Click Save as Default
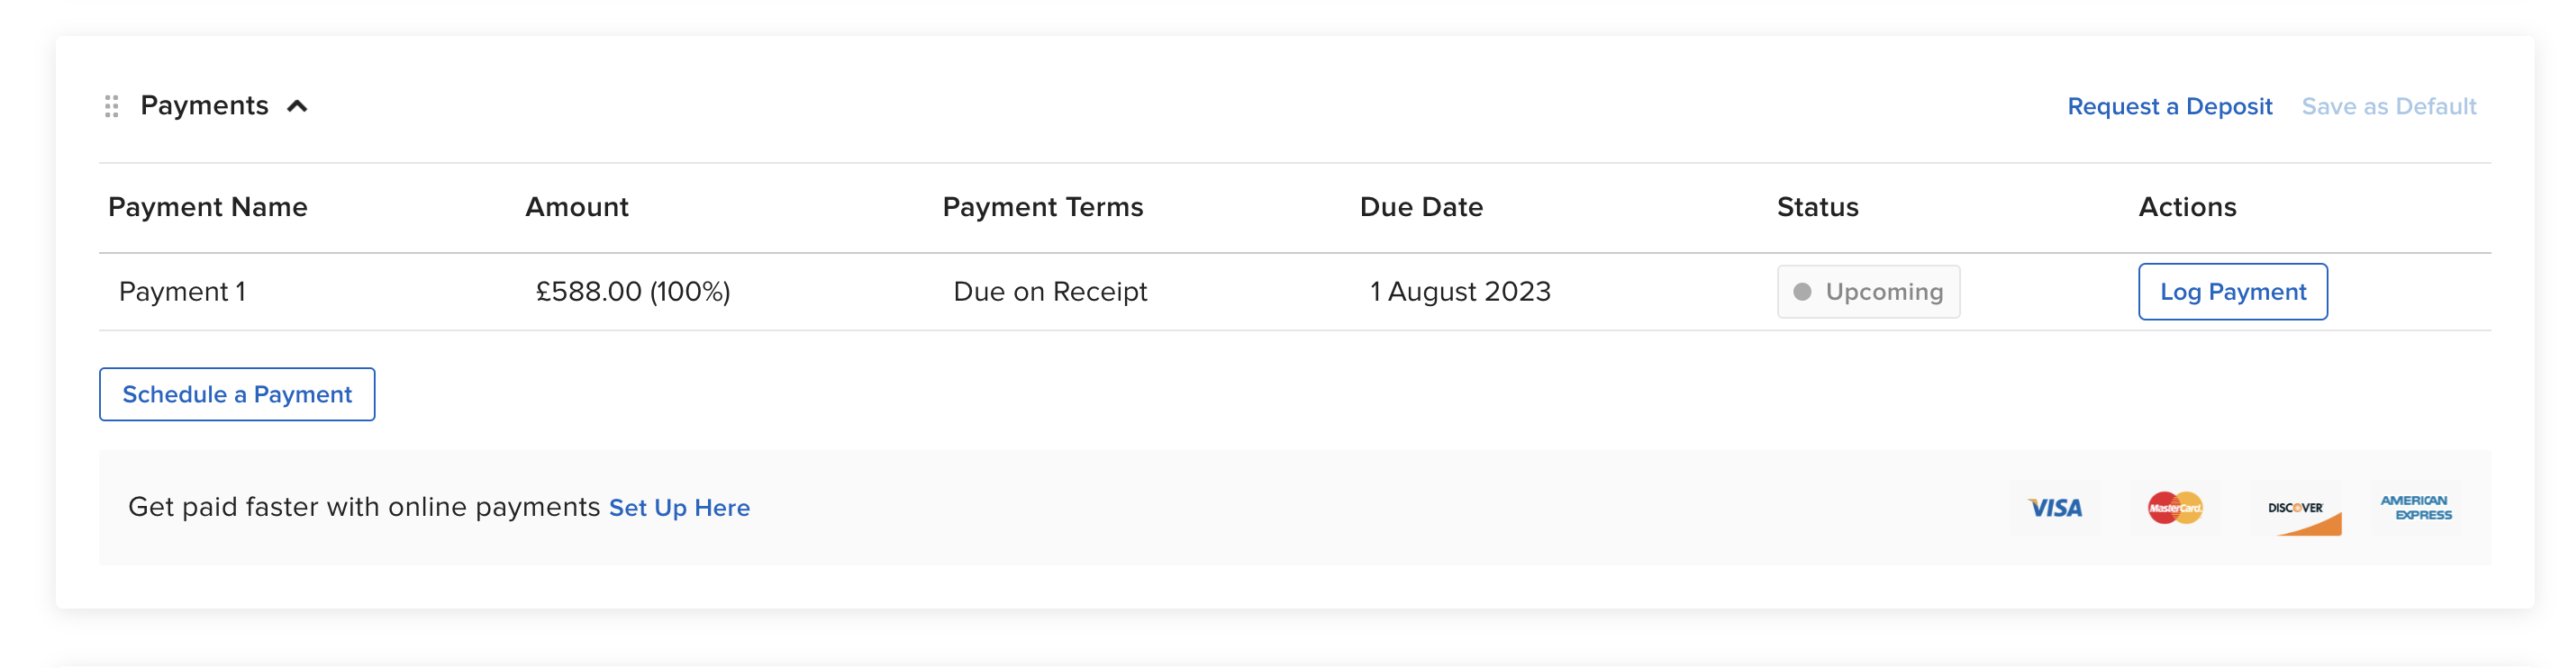This screenshot has width=2560, height=668. click(x=2388, y=106)
